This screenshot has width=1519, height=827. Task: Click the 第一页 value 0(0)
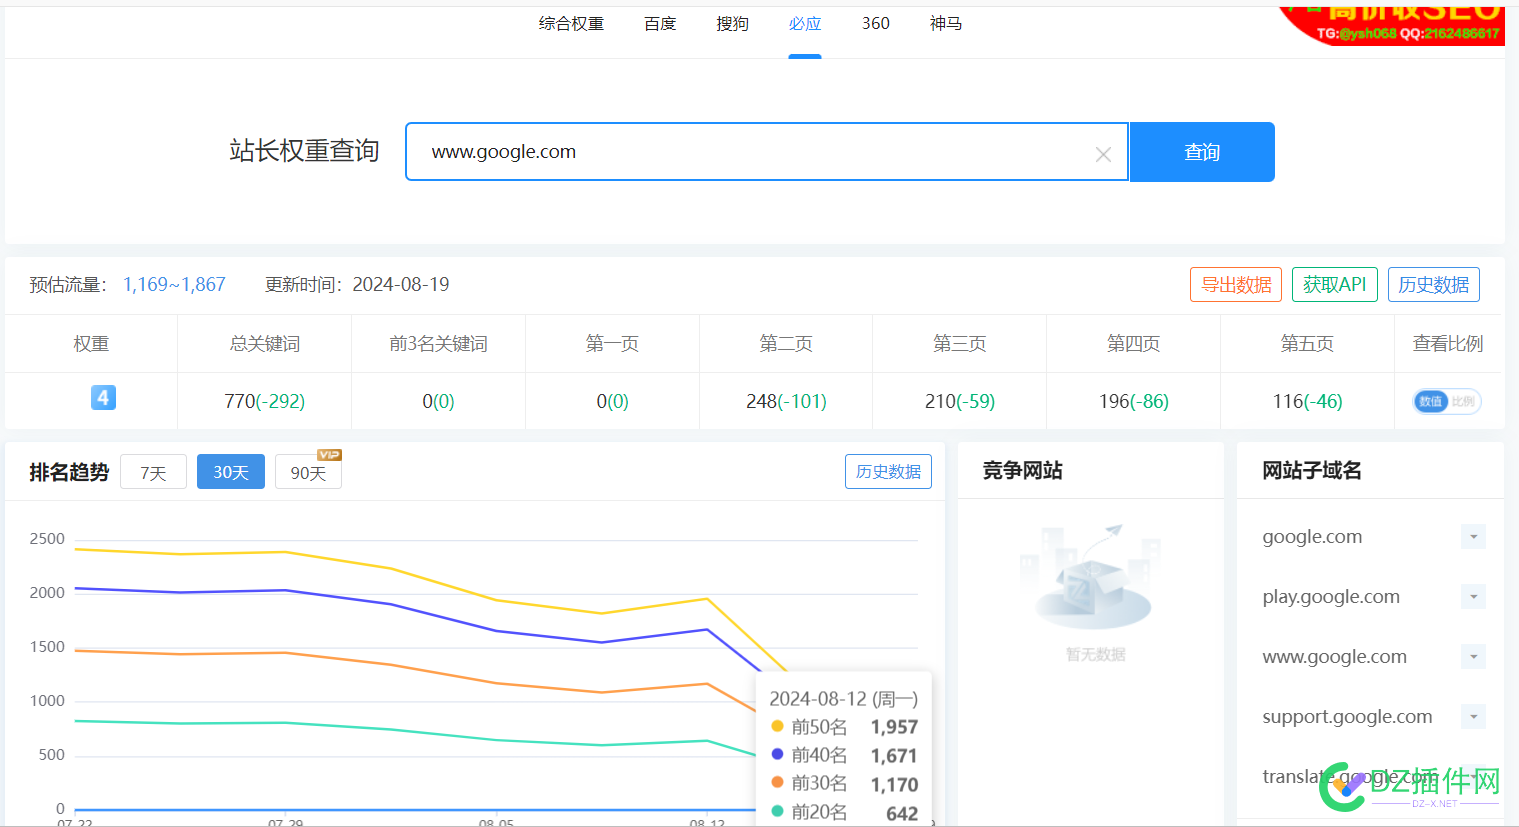click(612, 401)
